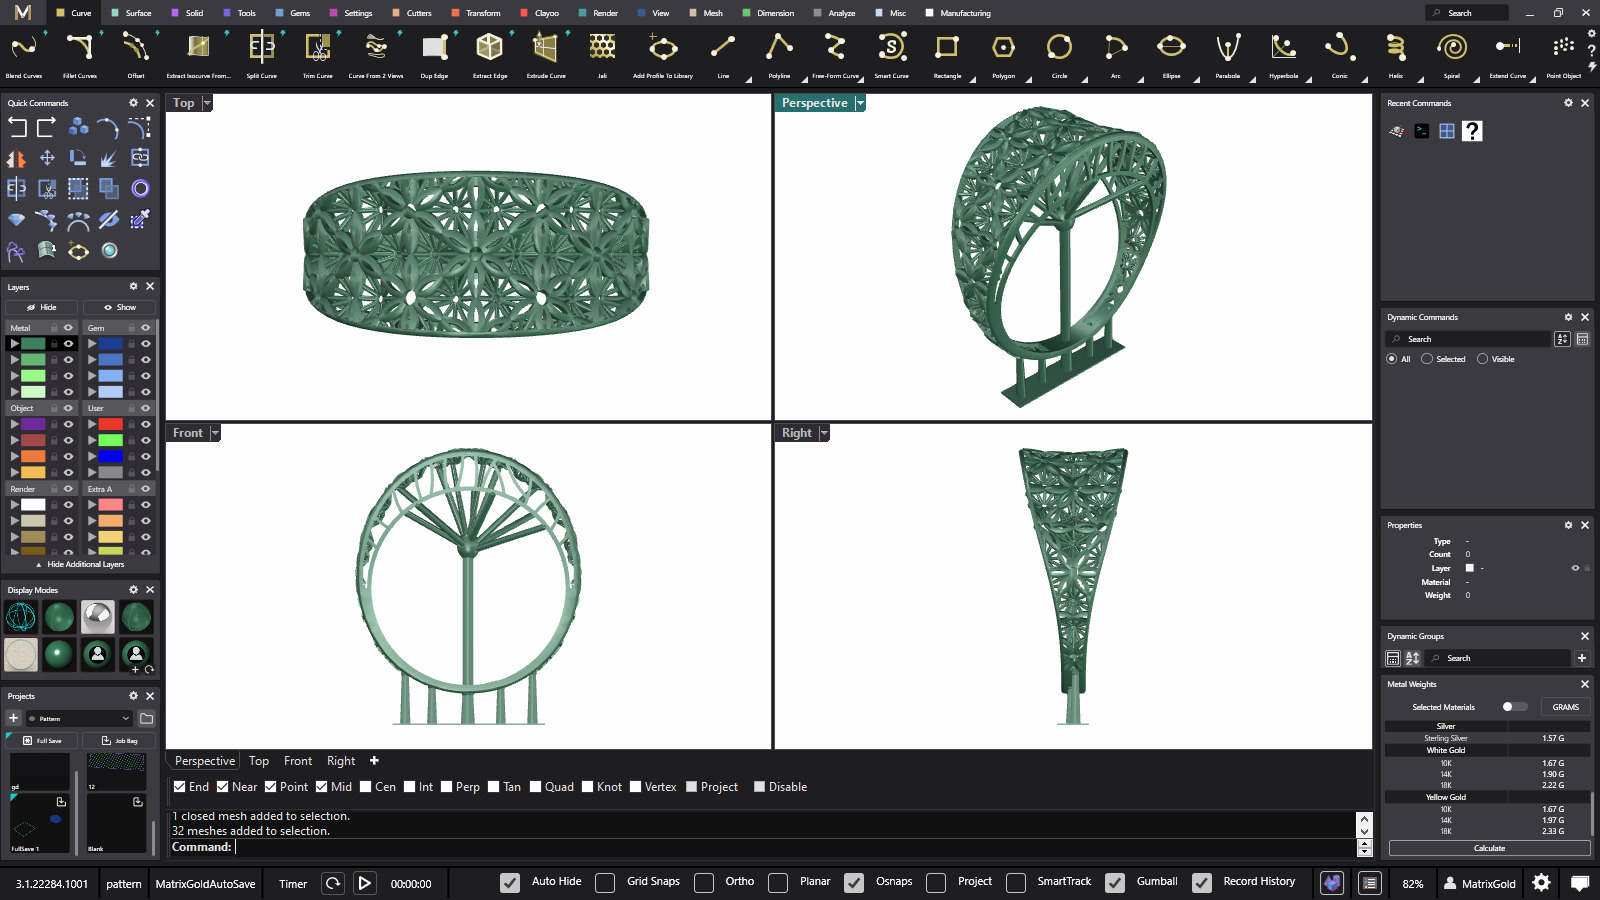Open the Transform menu tab
This screenshot has height=900, width=1600.
pyautogui.click(x=477, y=13)
